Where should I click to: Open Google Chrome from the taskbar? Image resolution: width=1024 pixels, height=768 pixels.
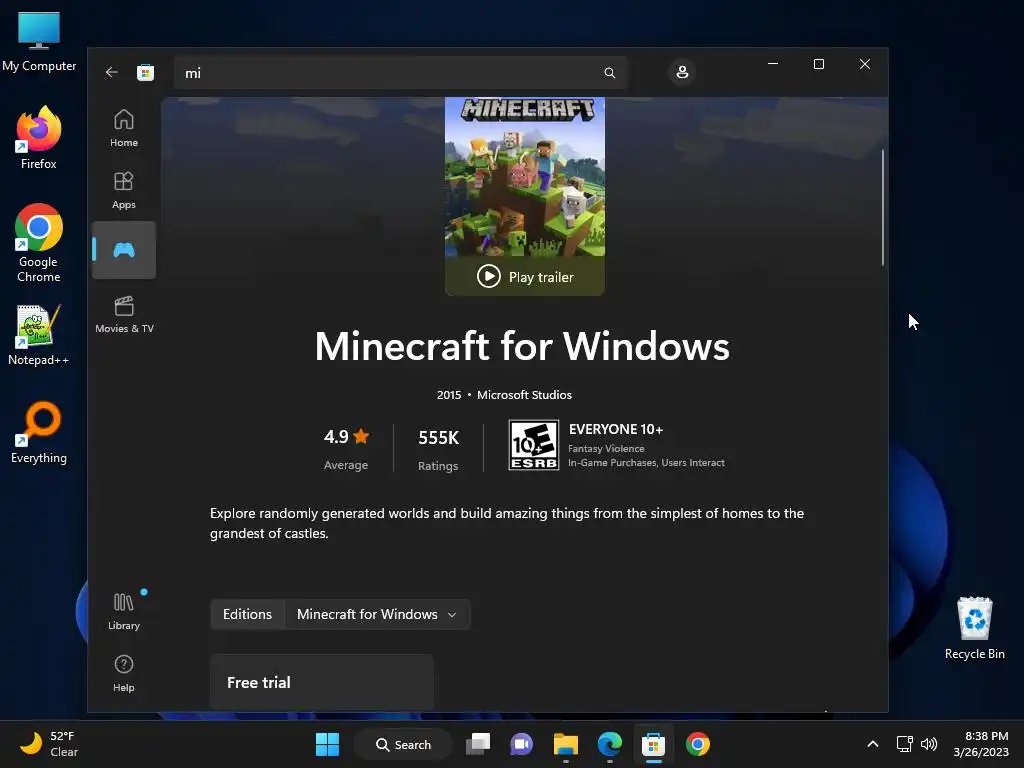(x=697, y=744)
